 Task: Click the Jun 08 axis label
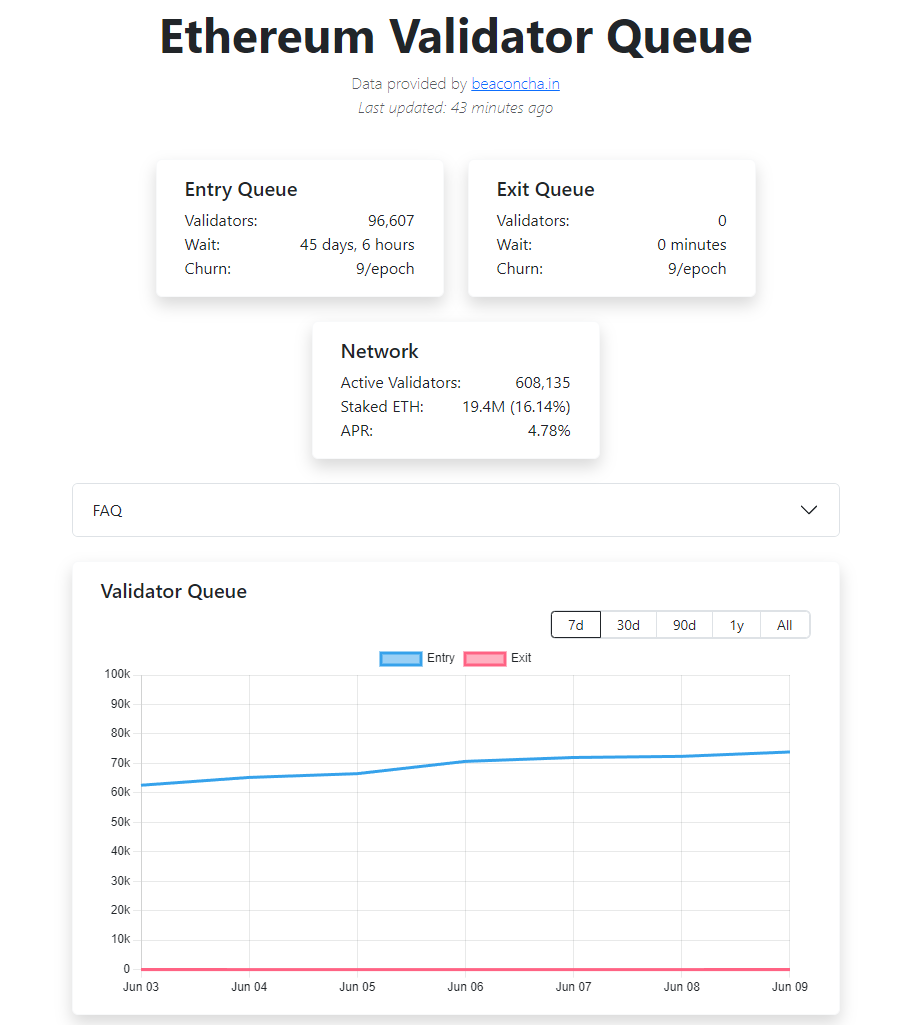[x=682, y=986]
